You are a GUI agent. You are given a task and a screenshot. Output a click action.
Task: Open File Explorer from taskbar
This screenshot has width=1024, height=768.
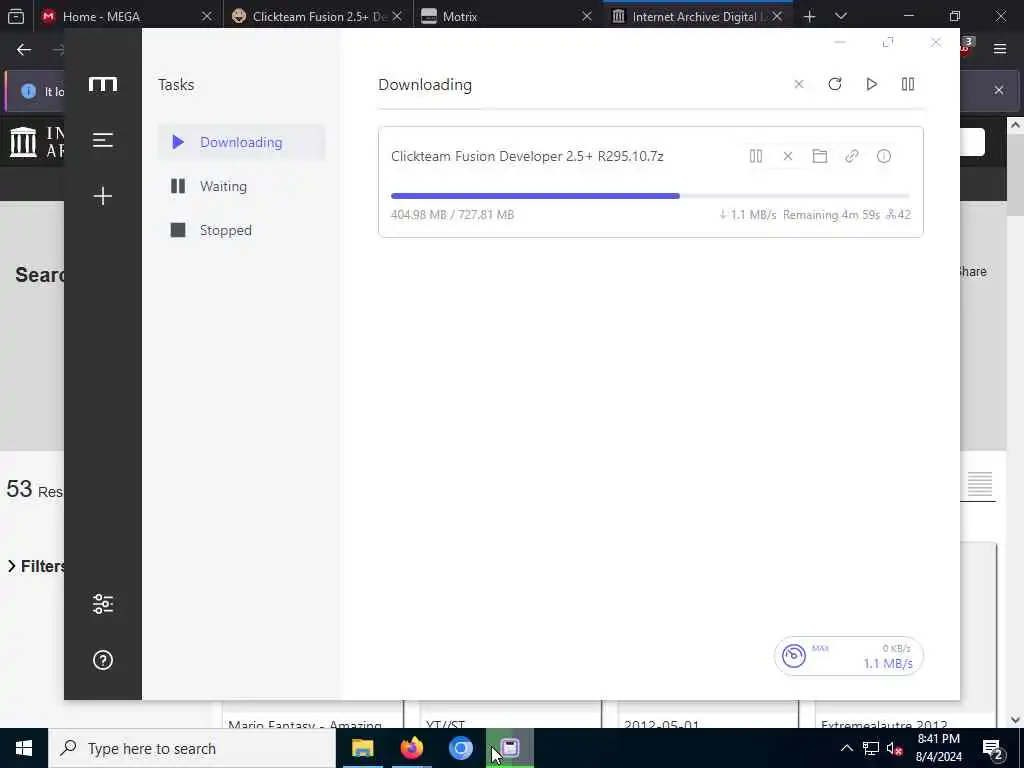coord(362,748)
